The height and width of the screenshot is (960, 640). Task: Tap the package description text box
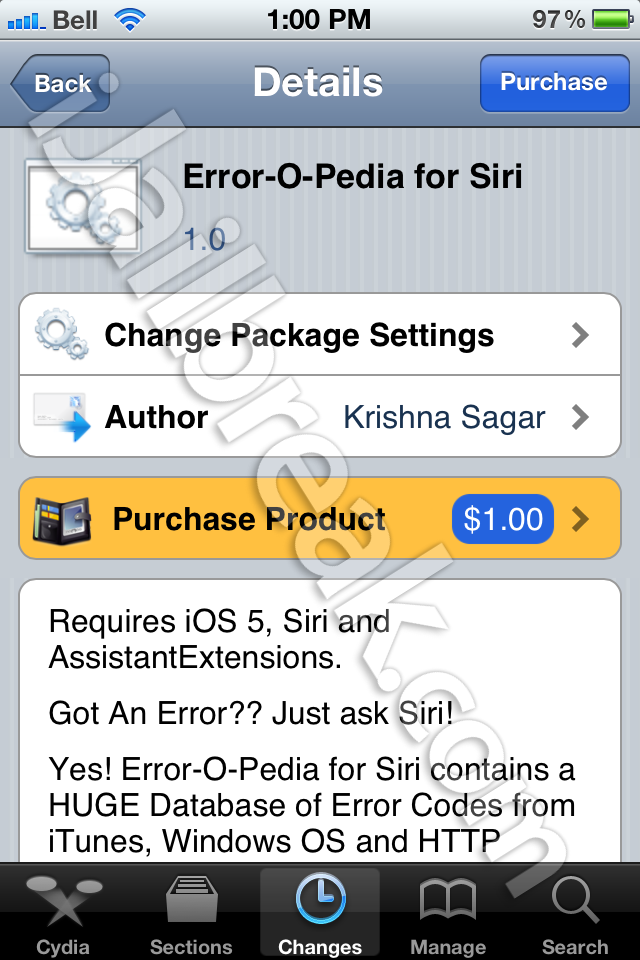click(x=320, y=721)
